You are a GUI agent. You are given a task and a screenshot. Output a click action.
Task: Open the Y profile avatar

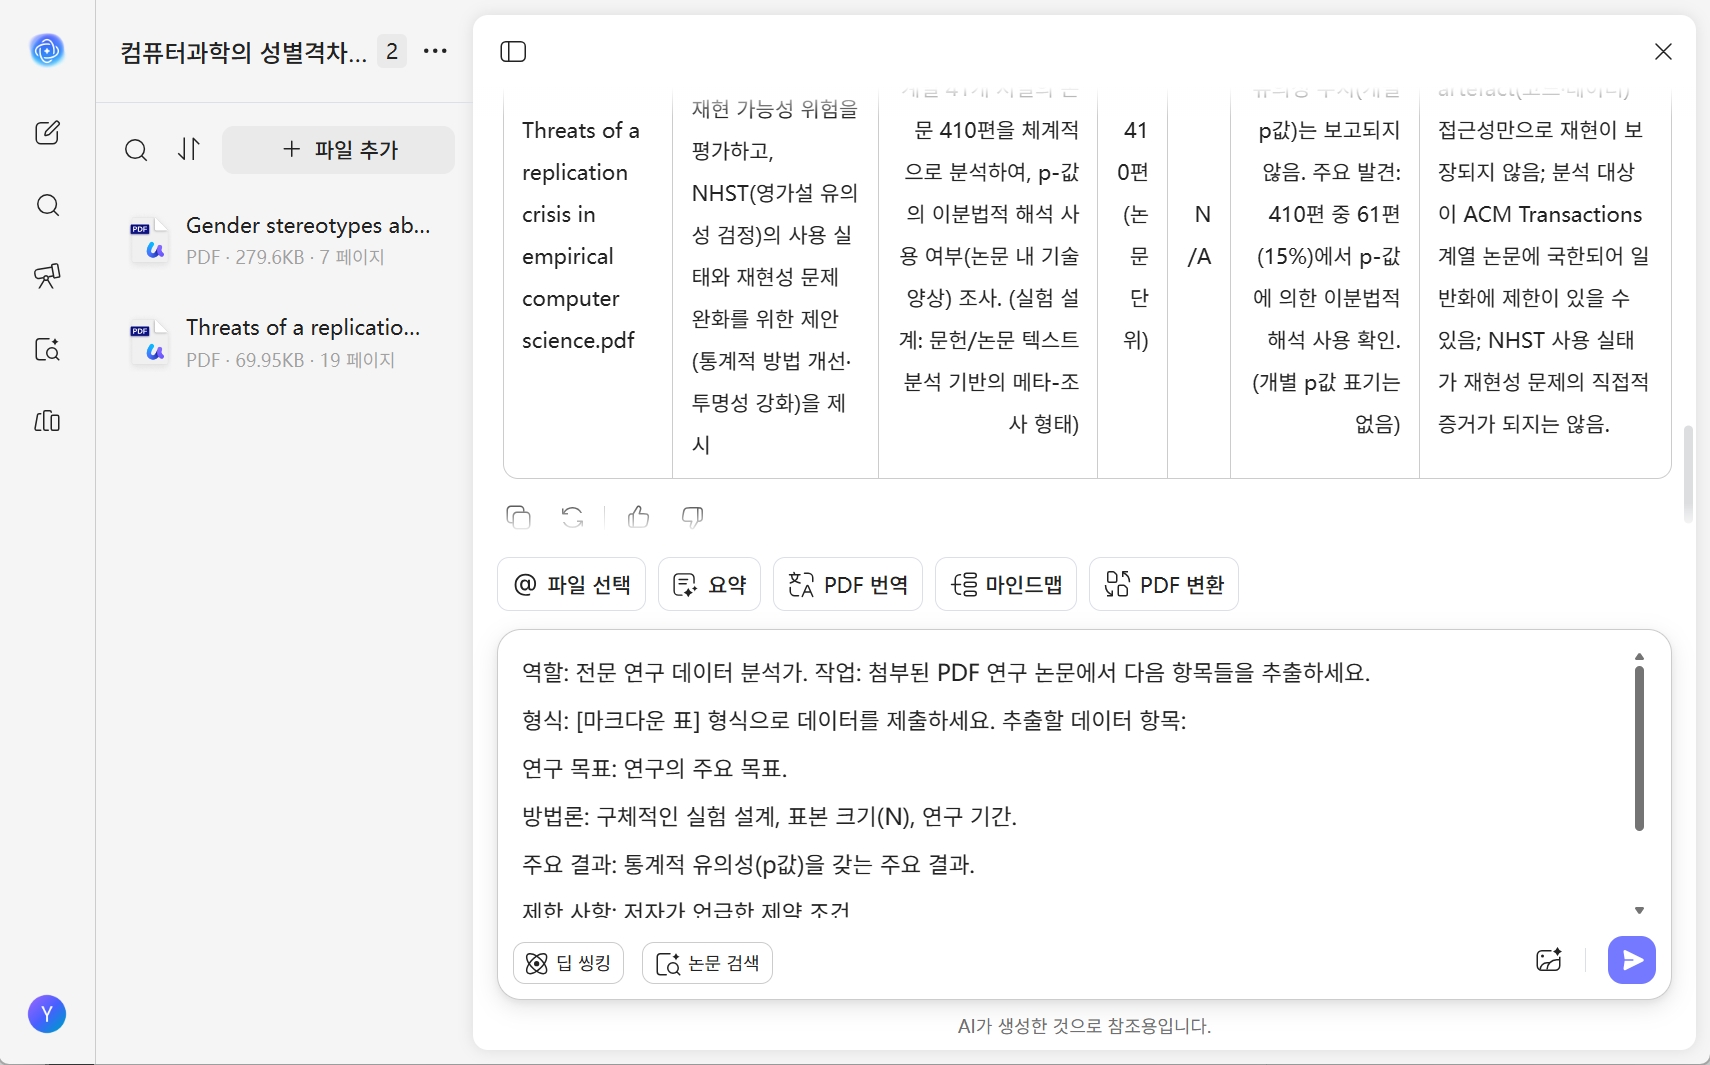coord(47,1014)
